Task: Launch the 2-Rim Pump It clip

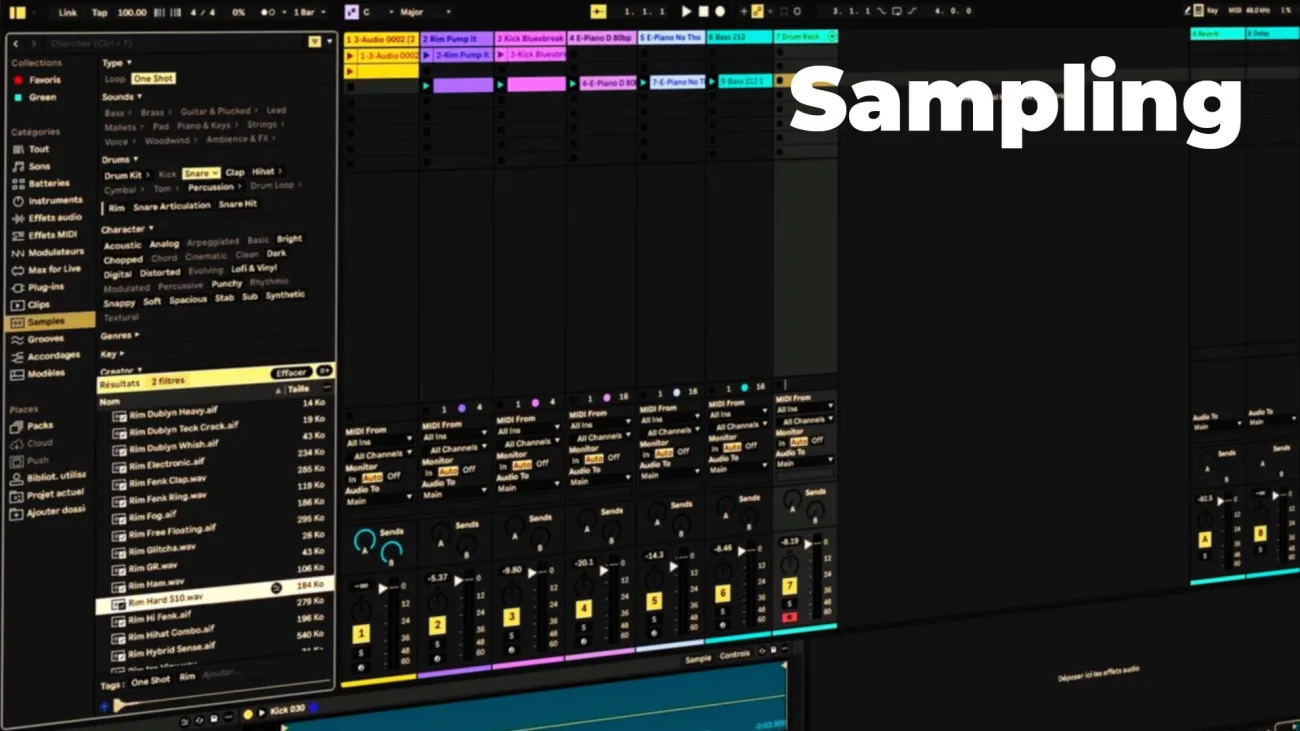Action: coord(427,55)
